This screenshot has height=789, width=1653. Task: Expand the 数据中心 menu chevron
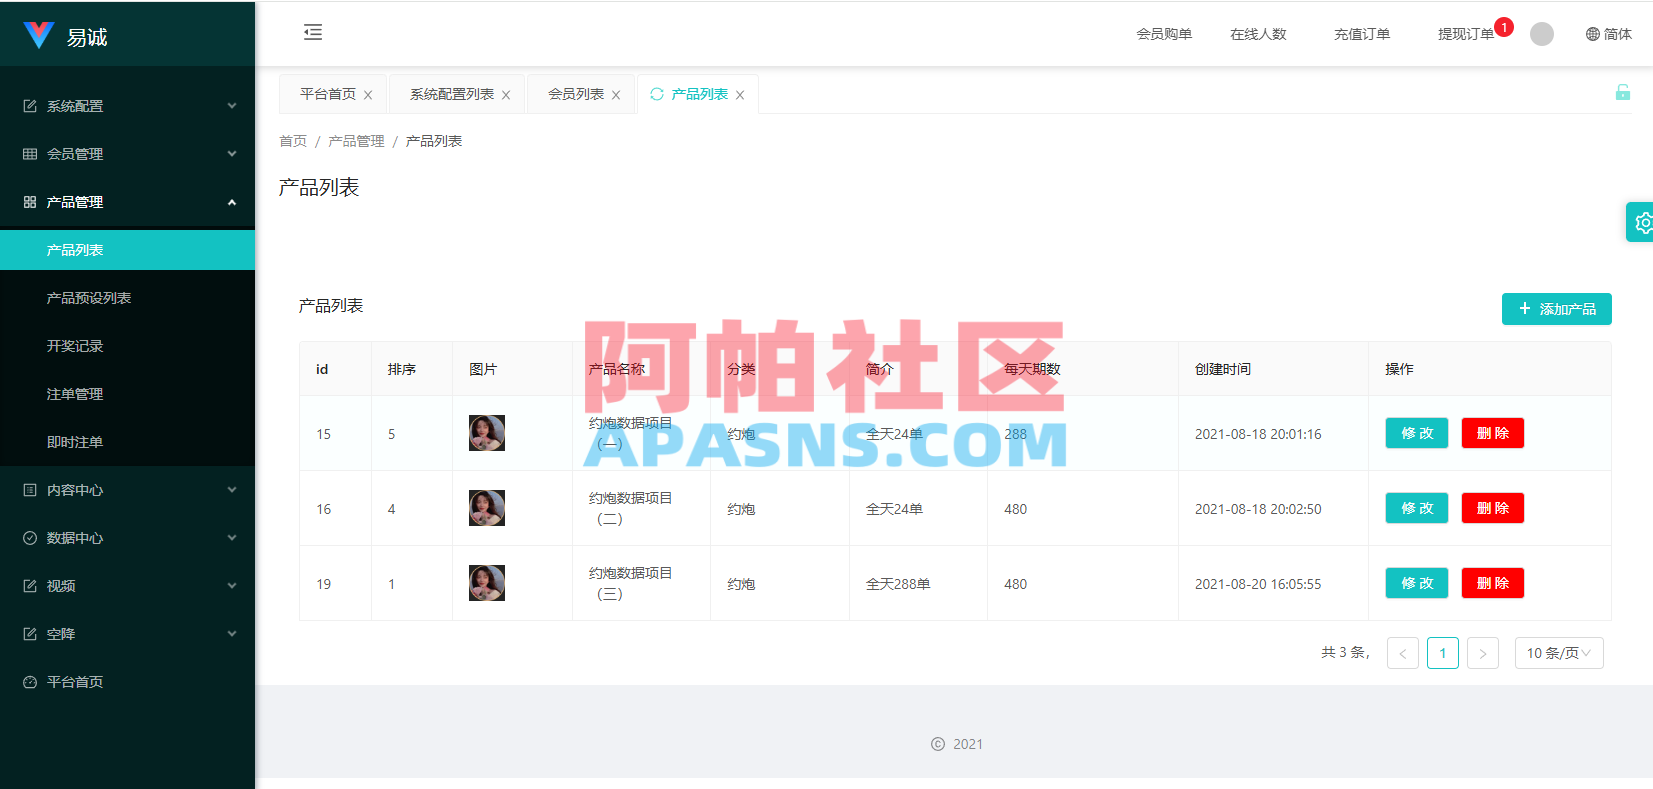(x=232, y=538)
